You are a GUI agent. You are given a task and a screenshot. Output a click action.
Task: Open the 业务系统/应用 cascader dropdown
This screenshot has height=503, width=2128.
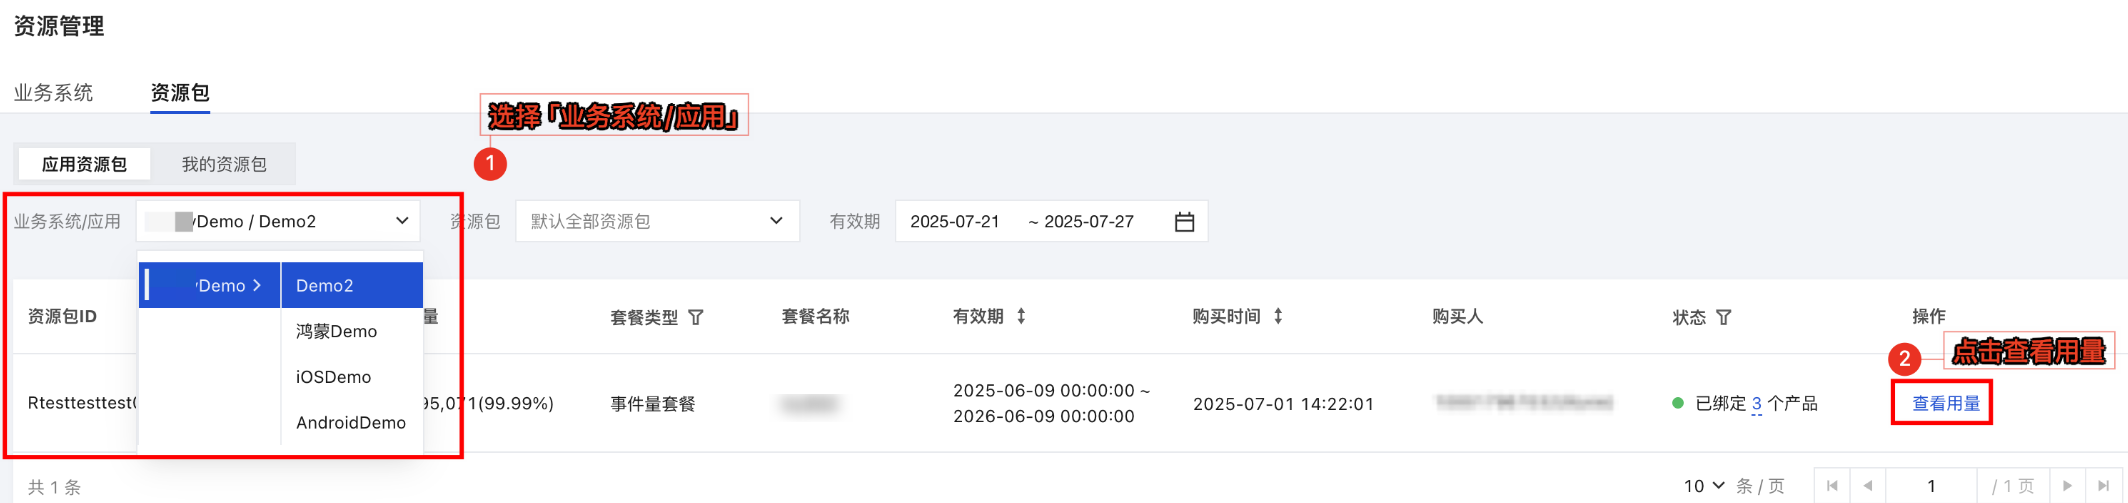(278, 221)
